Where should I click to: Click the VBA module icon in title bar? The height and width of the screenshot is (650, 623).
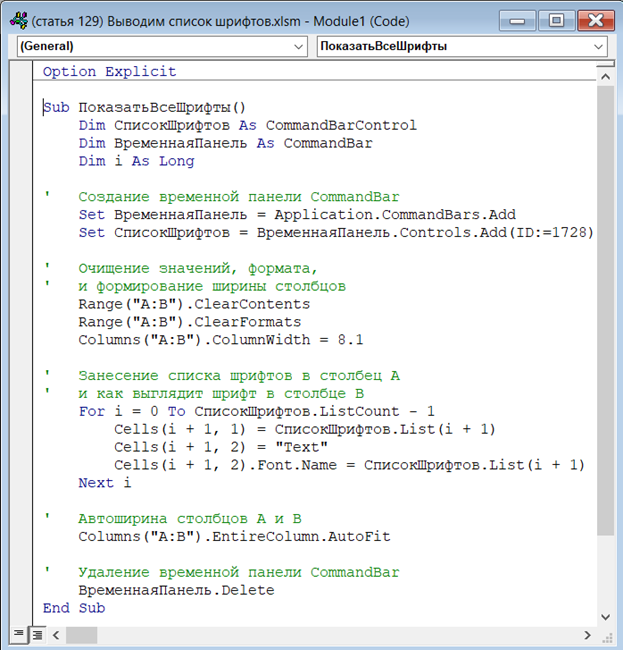click(19, 21)
